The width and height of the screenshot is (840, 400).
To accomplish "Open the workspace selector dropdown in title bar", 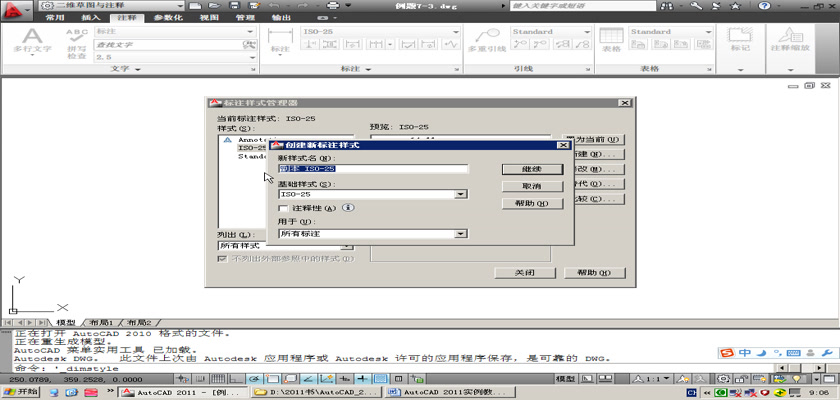I will [x=179, y=5].
